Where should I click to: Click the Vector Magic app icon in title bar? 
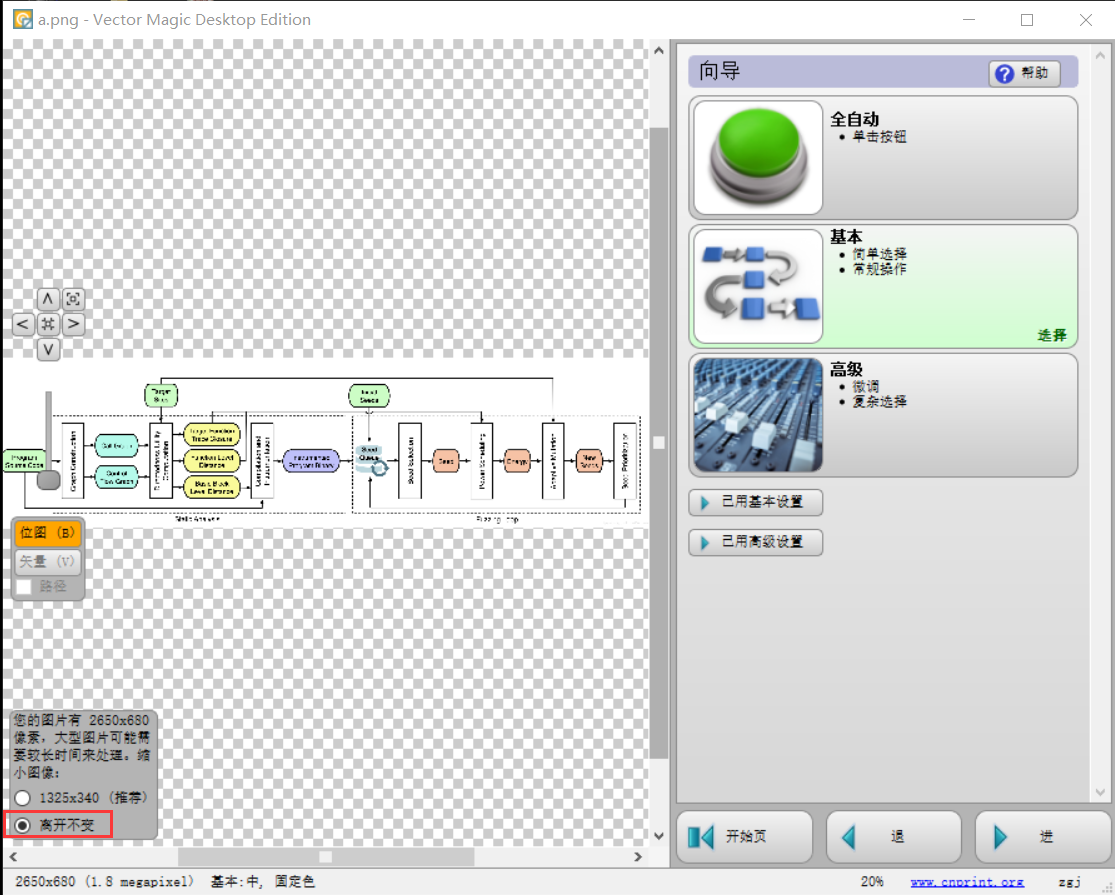click(23, 19)
